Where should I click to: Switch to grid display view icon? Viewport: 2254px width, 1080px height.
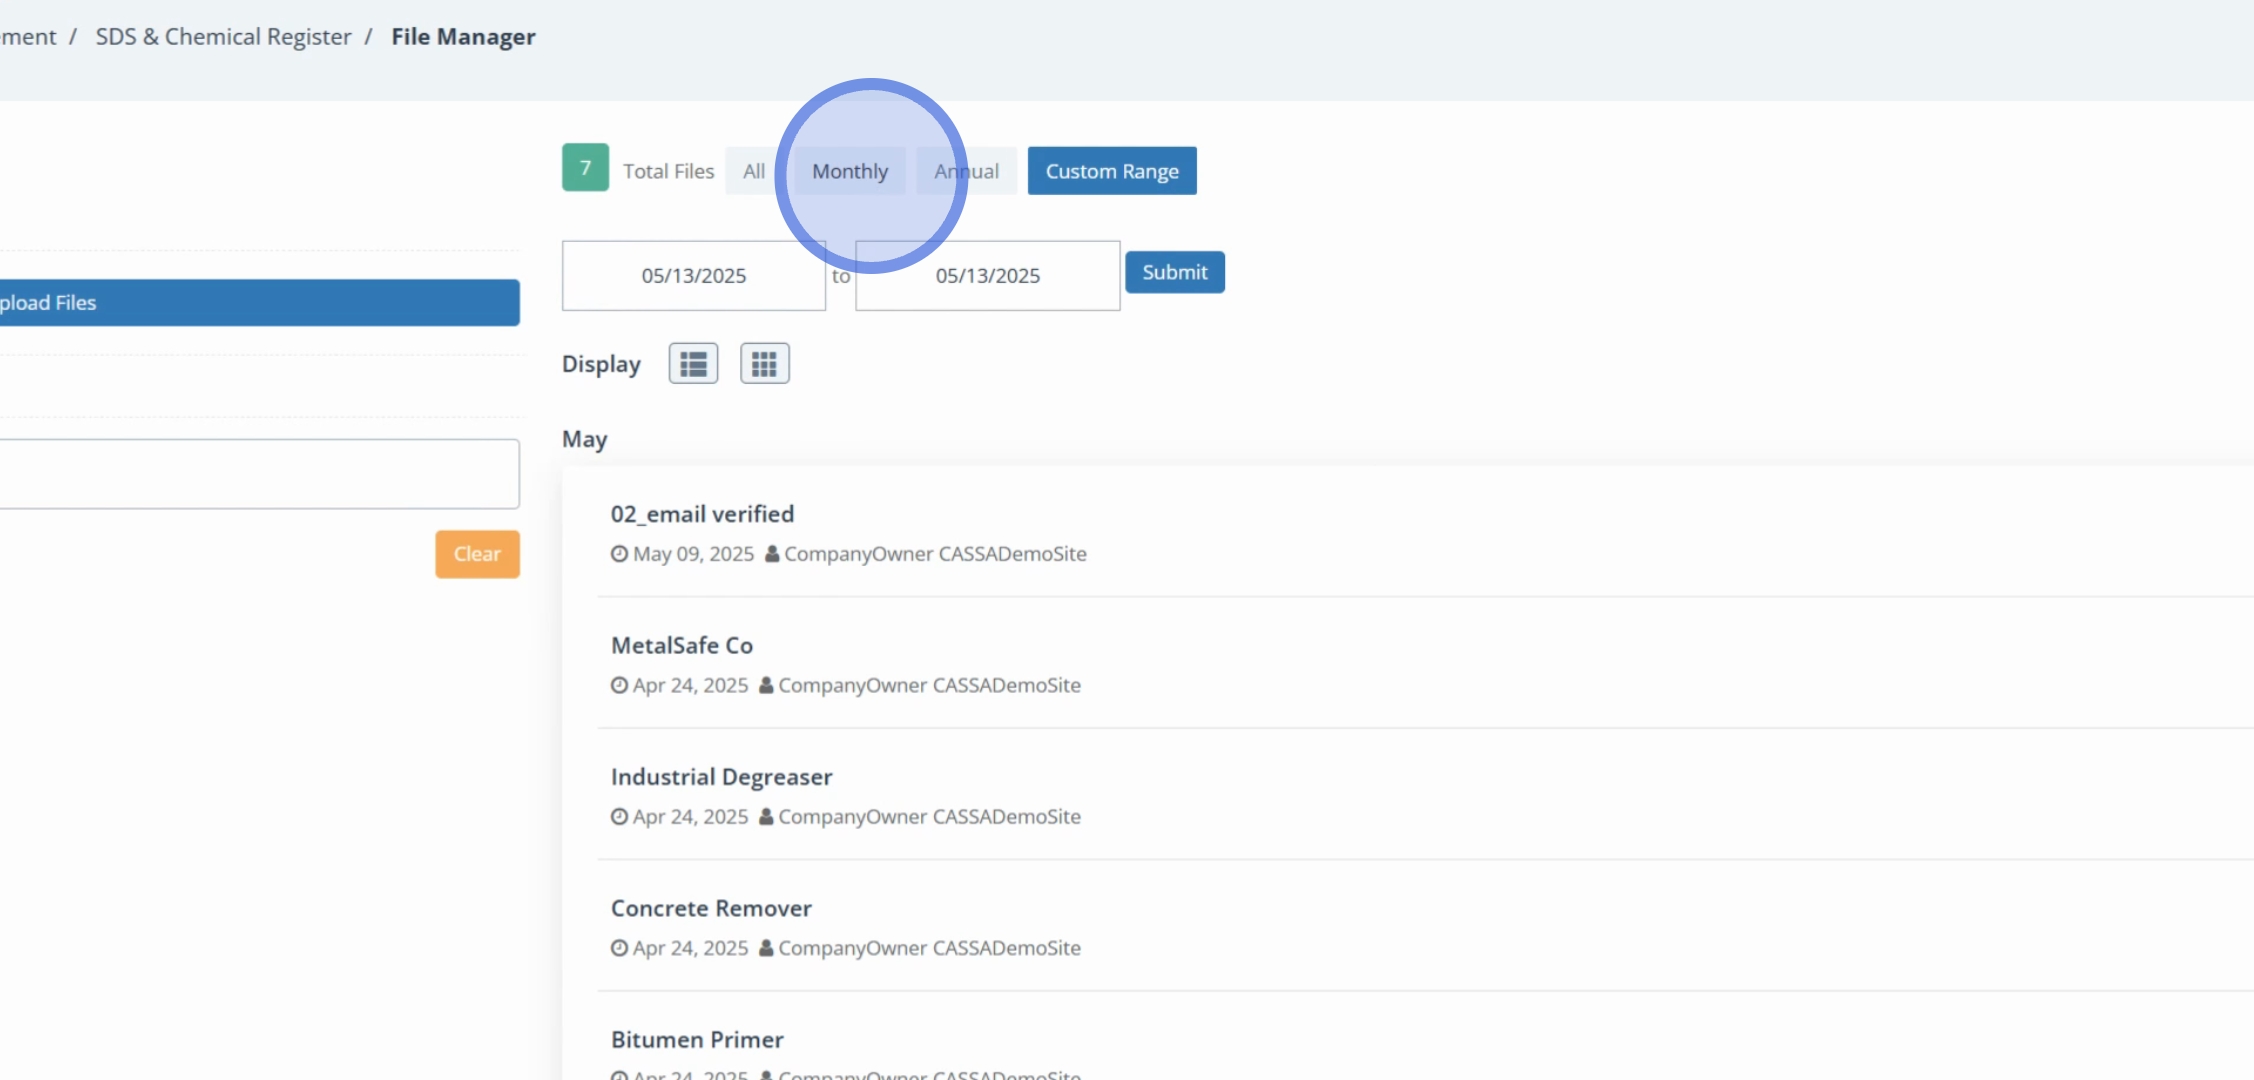pyautogui.click(x=764, y=364)
